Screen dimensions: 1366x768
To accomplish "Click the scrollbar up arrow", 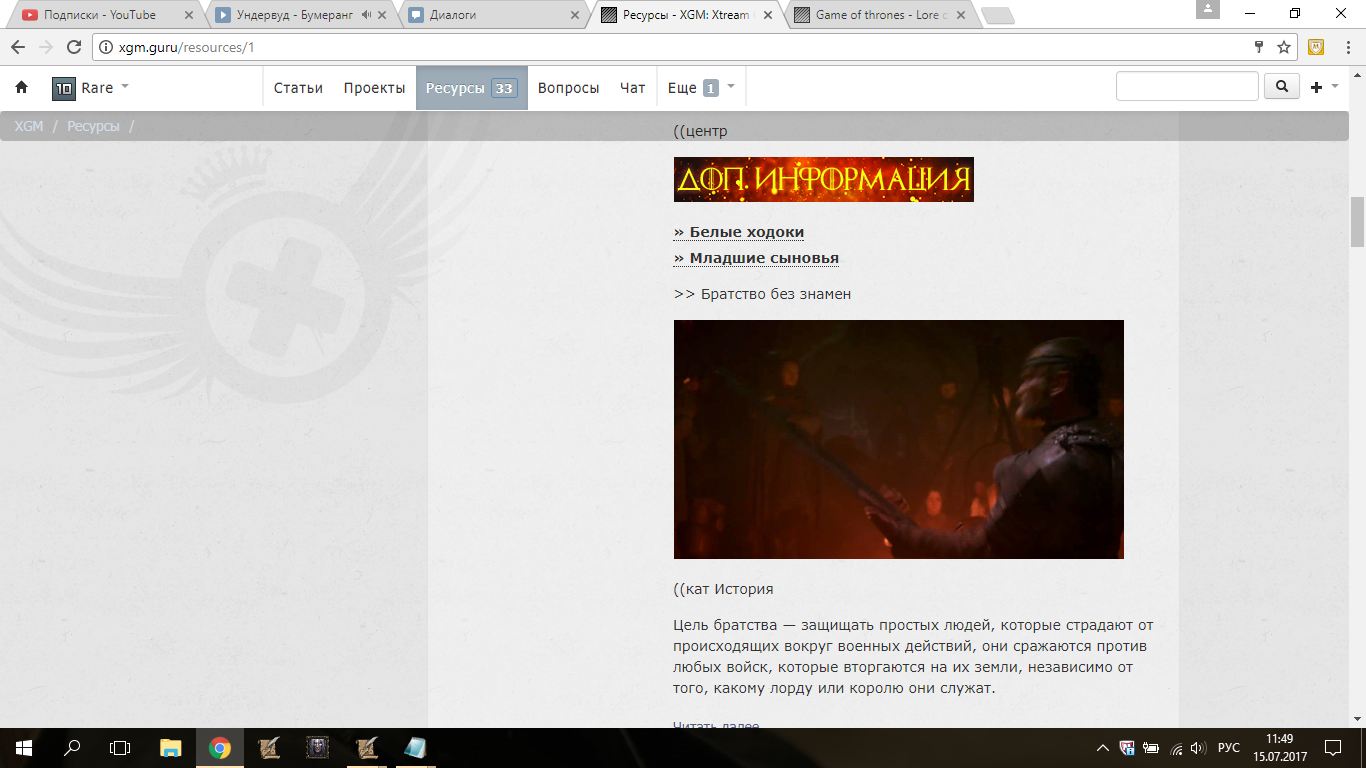I will pos(1357,73).
